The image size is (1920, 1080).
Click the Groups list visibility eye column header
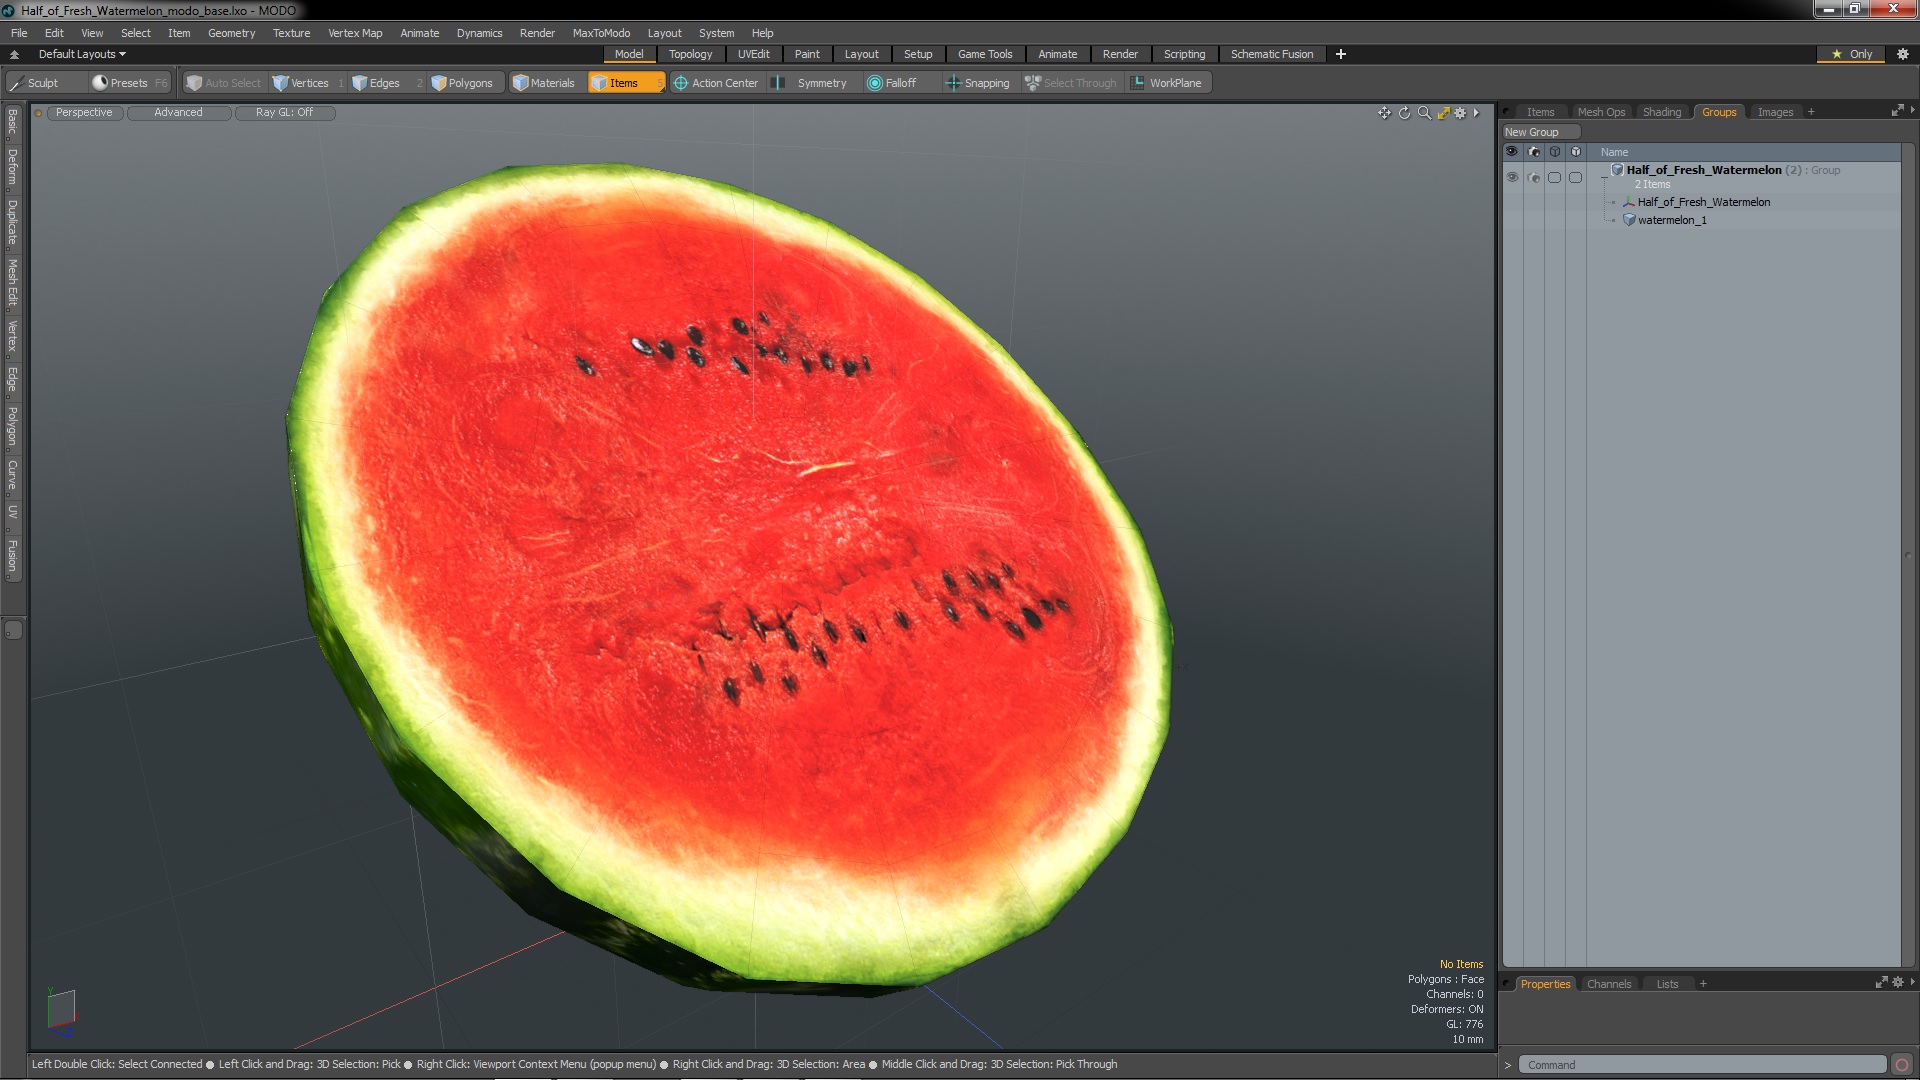[x=1512, y=152]
